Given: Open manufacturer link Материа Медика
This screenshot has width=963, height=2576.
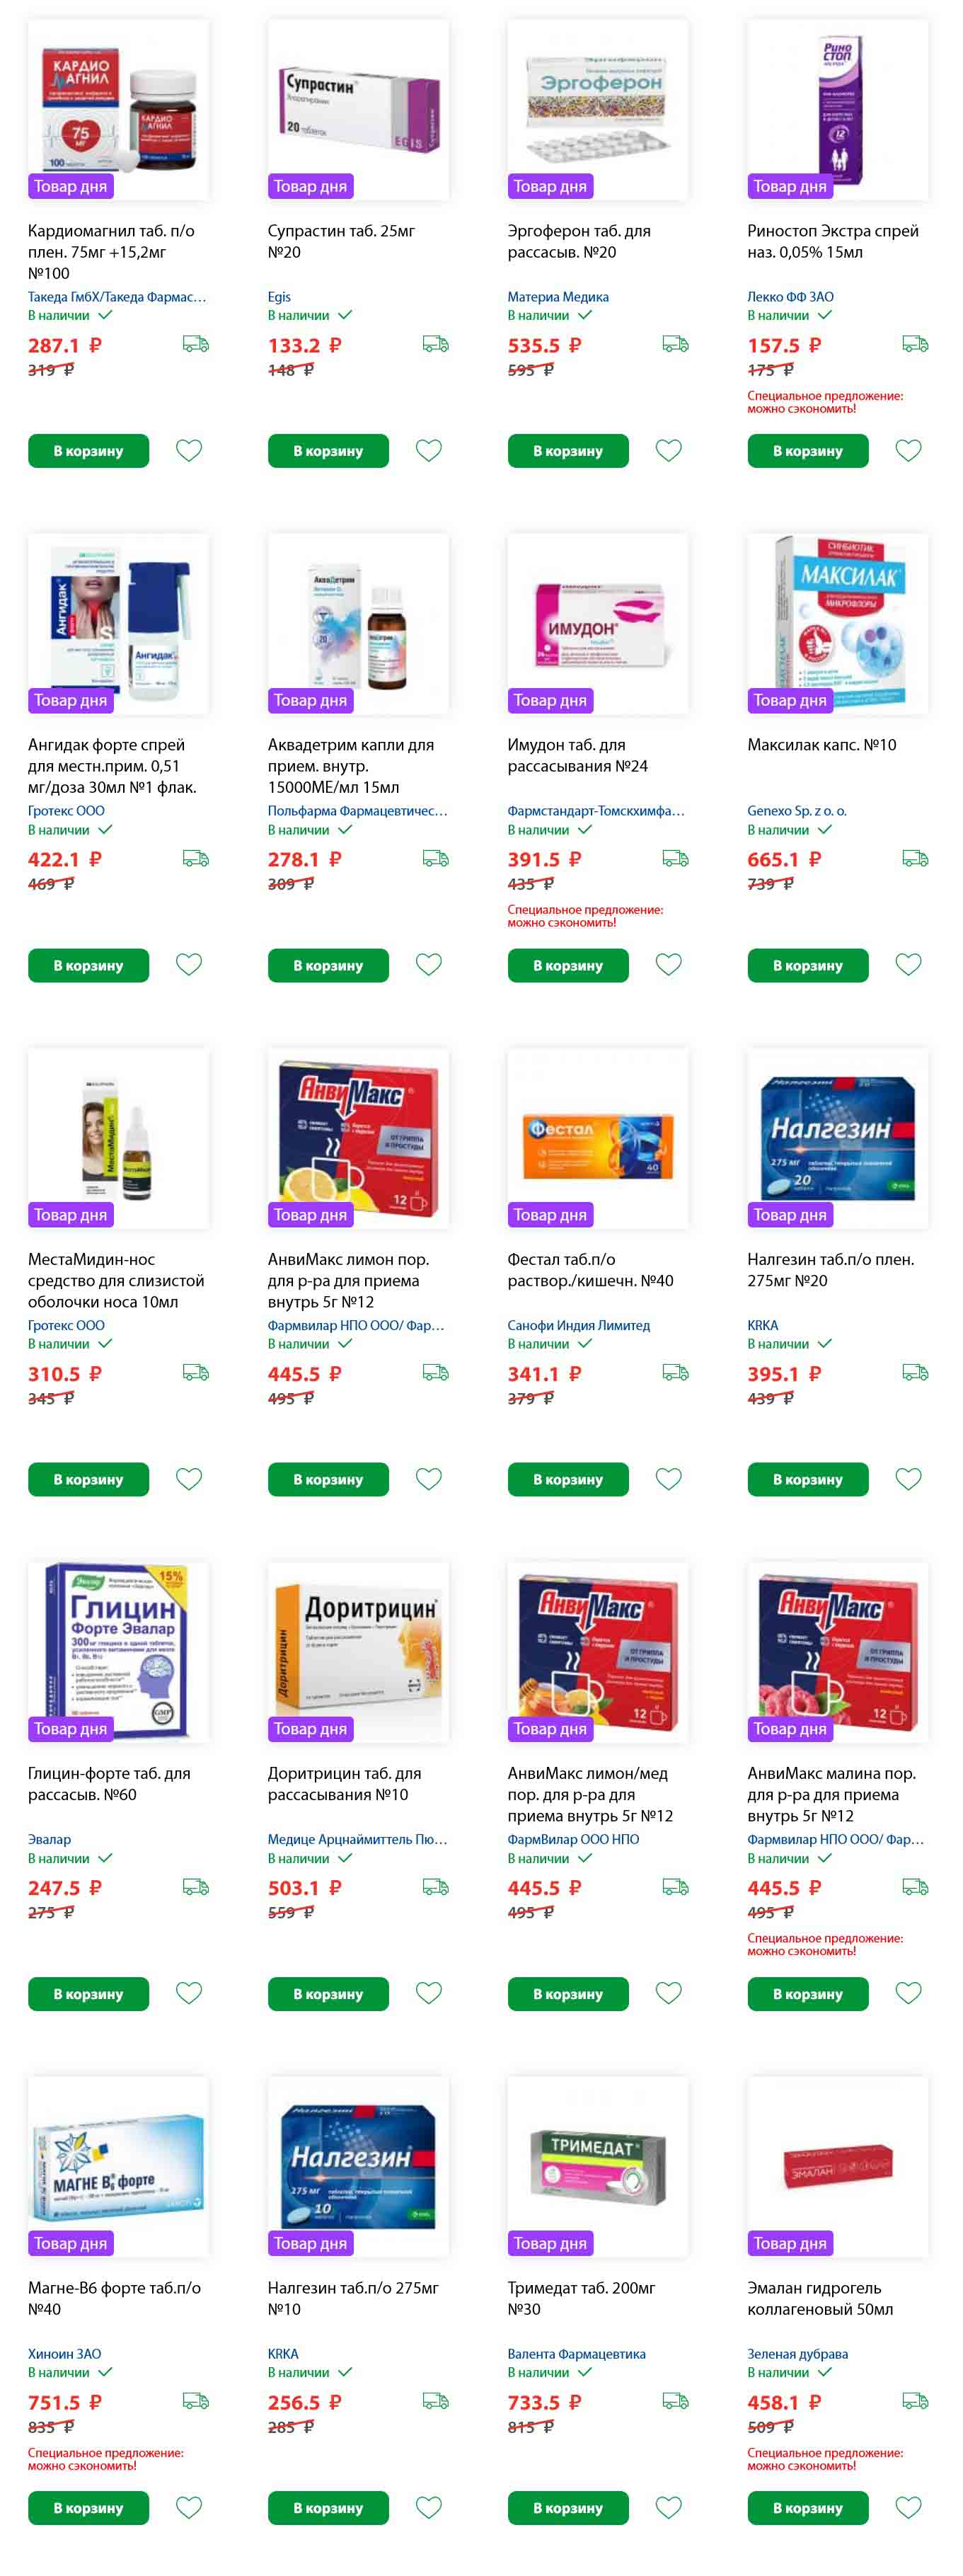Looking at the screenshot, I should tap(558, 297).
